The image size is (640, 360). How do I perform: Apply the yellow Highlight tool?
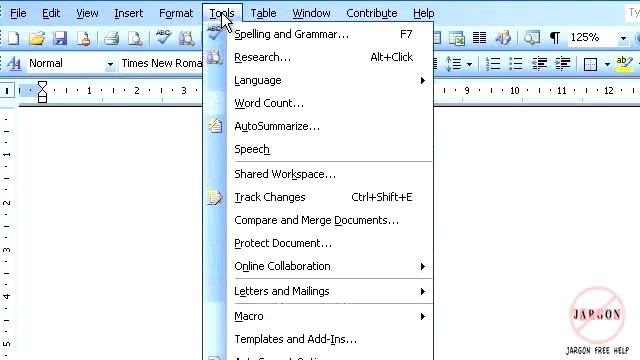click(624, 64)
